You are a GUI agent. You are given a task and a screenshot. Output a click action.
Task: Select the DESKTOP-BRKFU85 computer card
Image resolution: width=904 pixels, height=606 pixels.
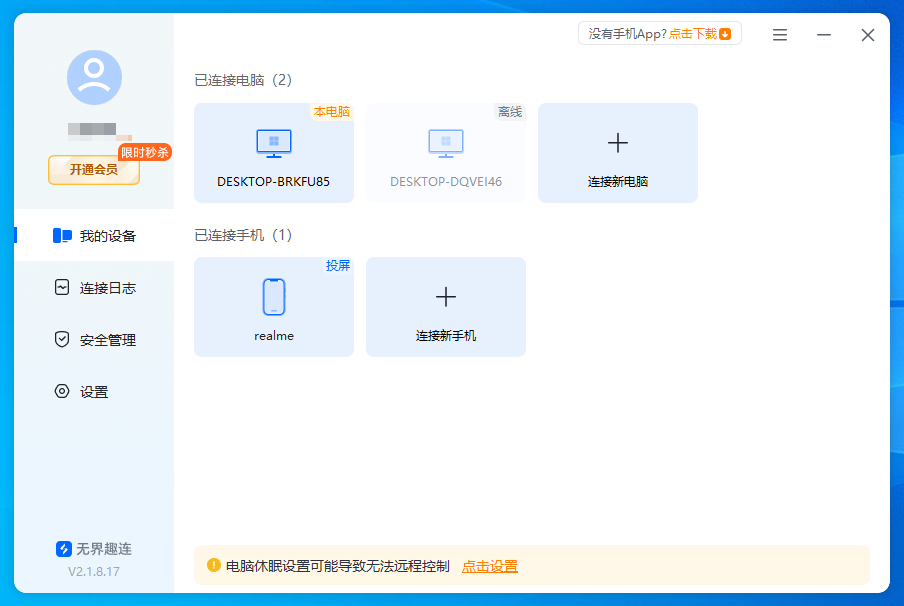point(273,152)
